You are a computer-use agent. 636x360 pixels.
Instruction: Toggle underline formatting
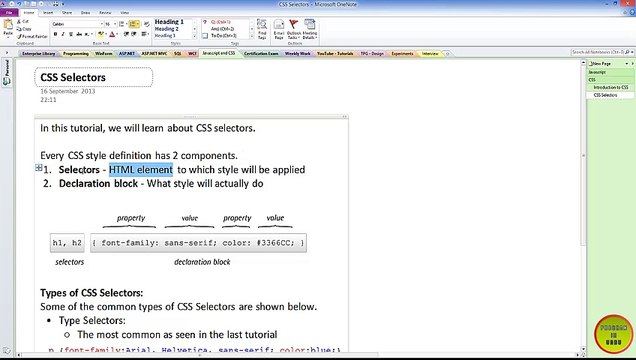pyautogui.click(x=71, y=34)
